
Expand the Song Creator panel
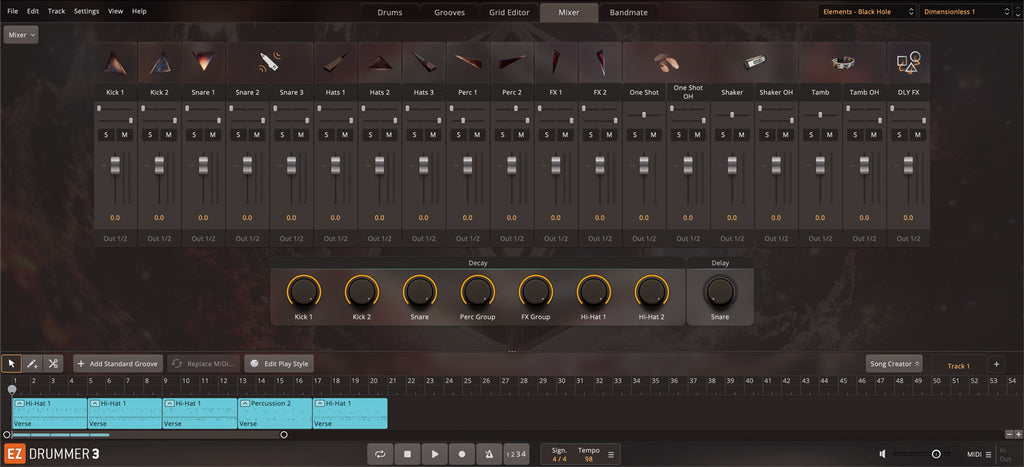pos(893,364)
